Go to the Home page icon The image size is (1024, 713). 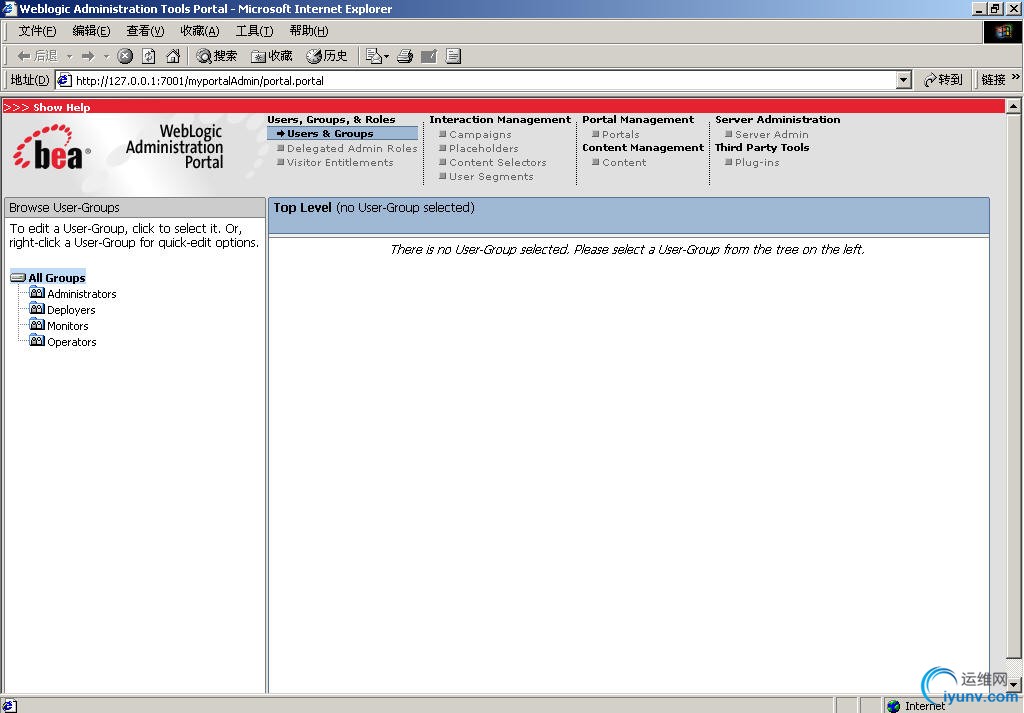pos(173,56)
